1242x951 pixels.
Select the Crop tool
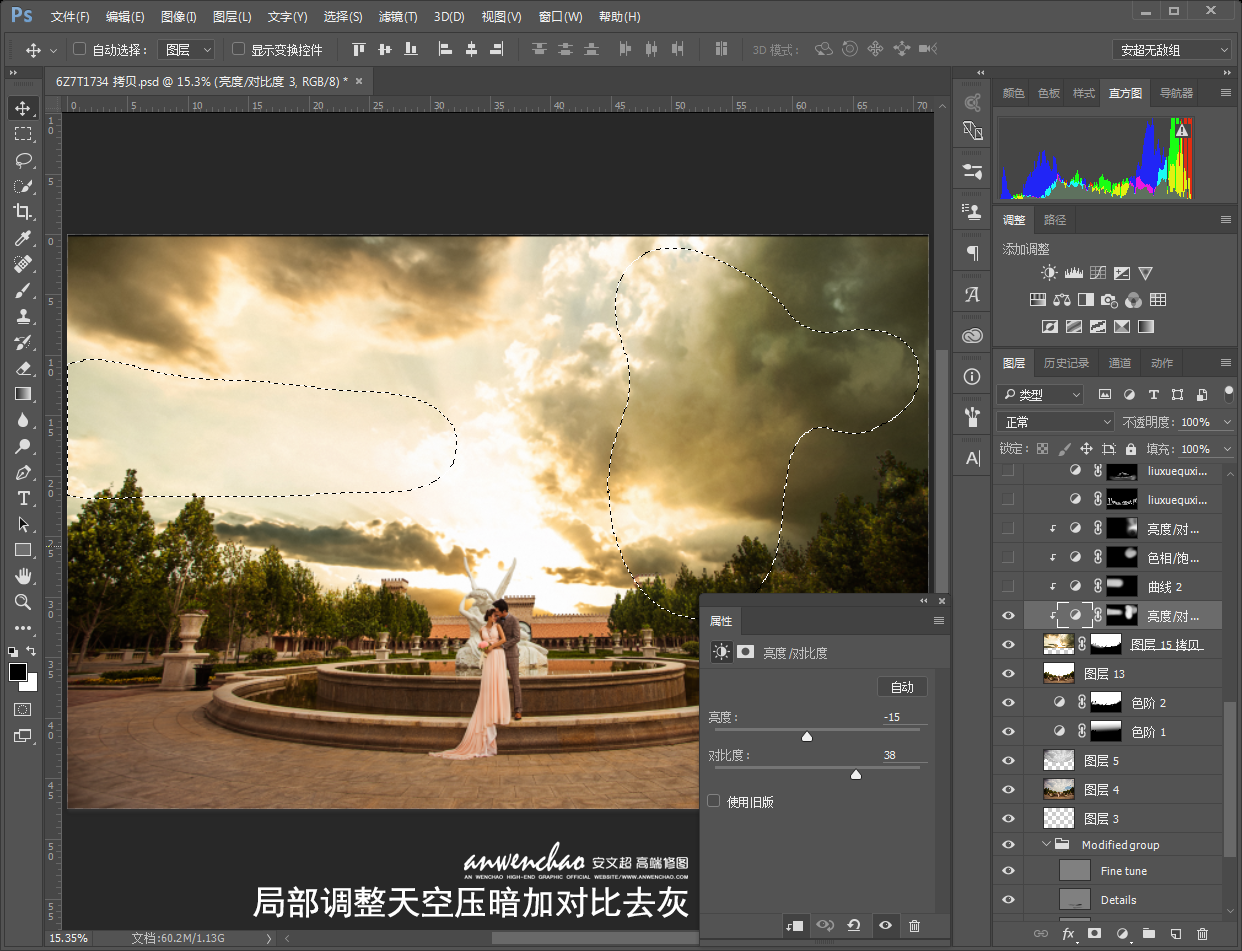pos(23,212)
